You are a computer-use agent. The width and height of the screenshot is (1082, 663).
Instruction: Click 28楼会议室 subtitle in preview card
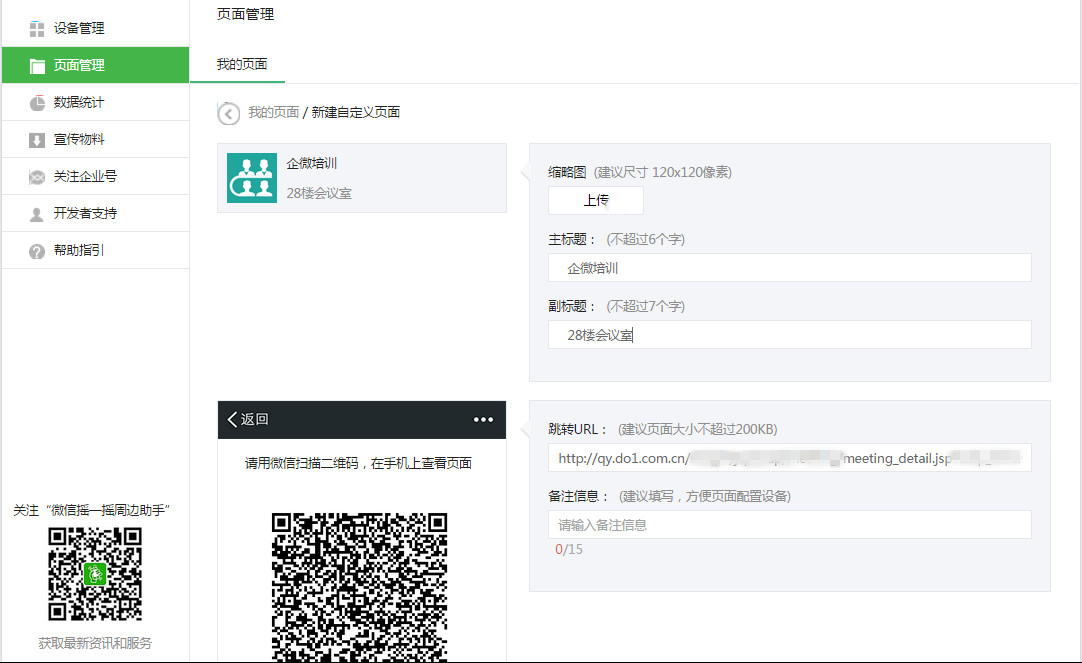pos(319,193)
